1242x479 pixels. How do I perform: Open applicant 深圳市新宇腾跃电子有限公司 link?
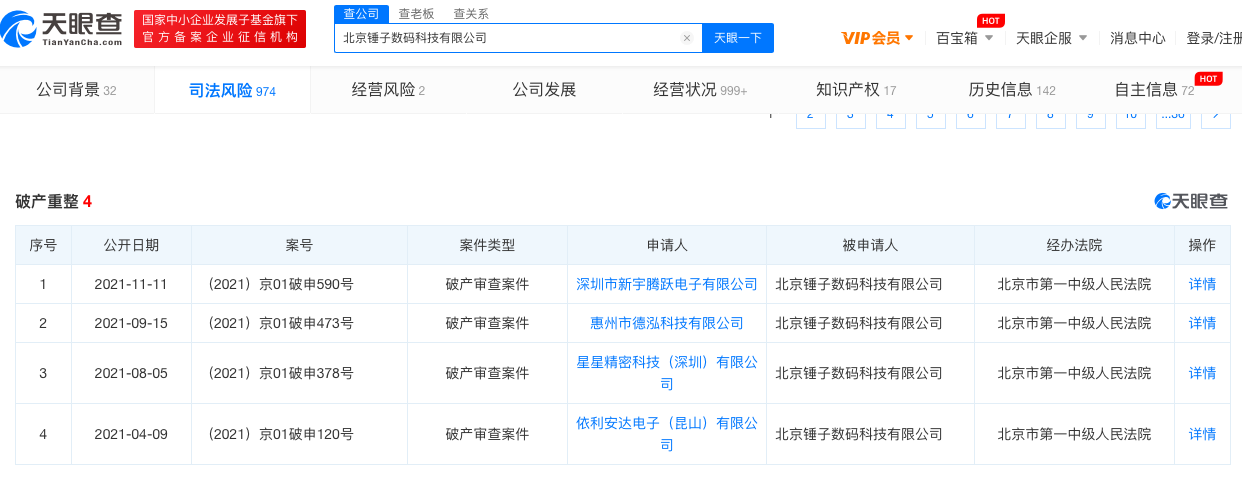tap(667, 284)
